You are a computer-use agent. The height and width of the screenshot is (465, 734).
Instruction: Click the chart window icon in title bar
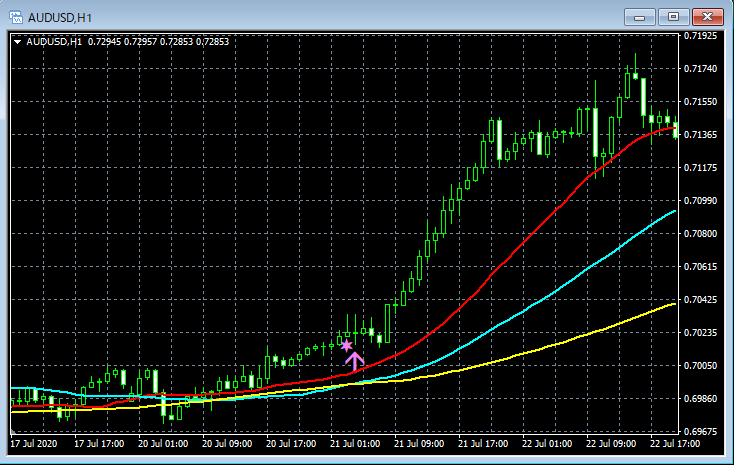tap(16, 17)
